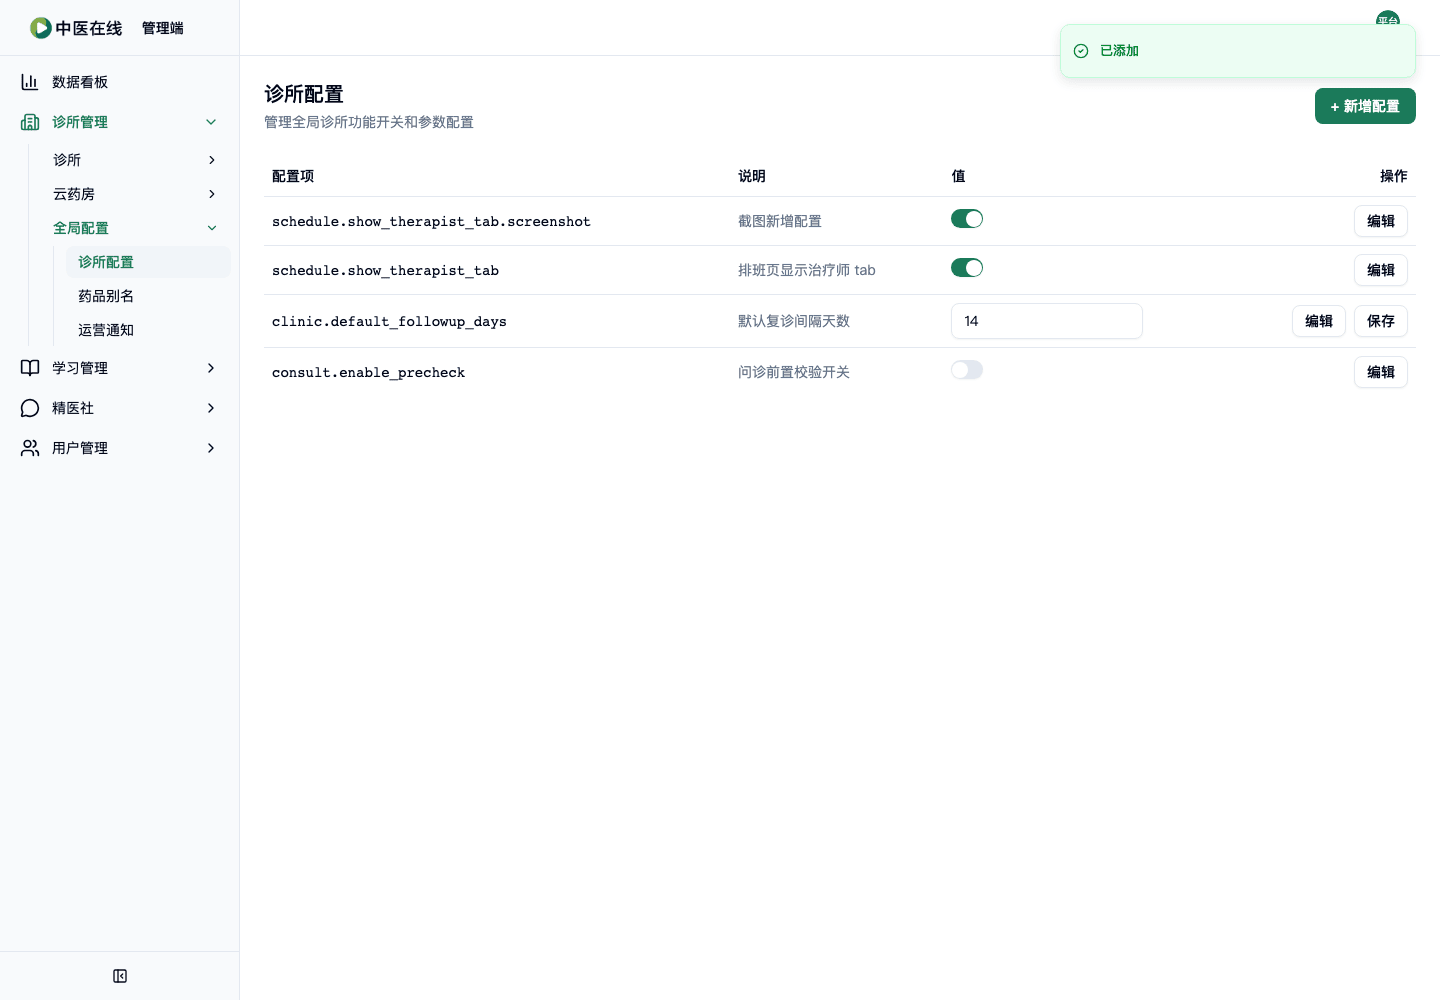Click the 诊所管理 menu label
This screenshot has height=1000, width=1440.
[x=80, y=122]
